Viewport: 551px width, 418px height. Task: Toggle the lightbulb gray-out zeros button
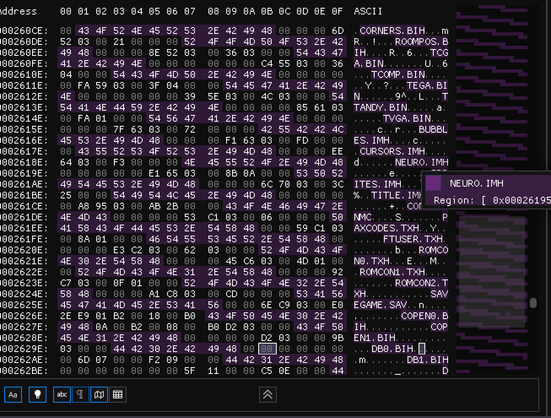(x=38, y=394)
